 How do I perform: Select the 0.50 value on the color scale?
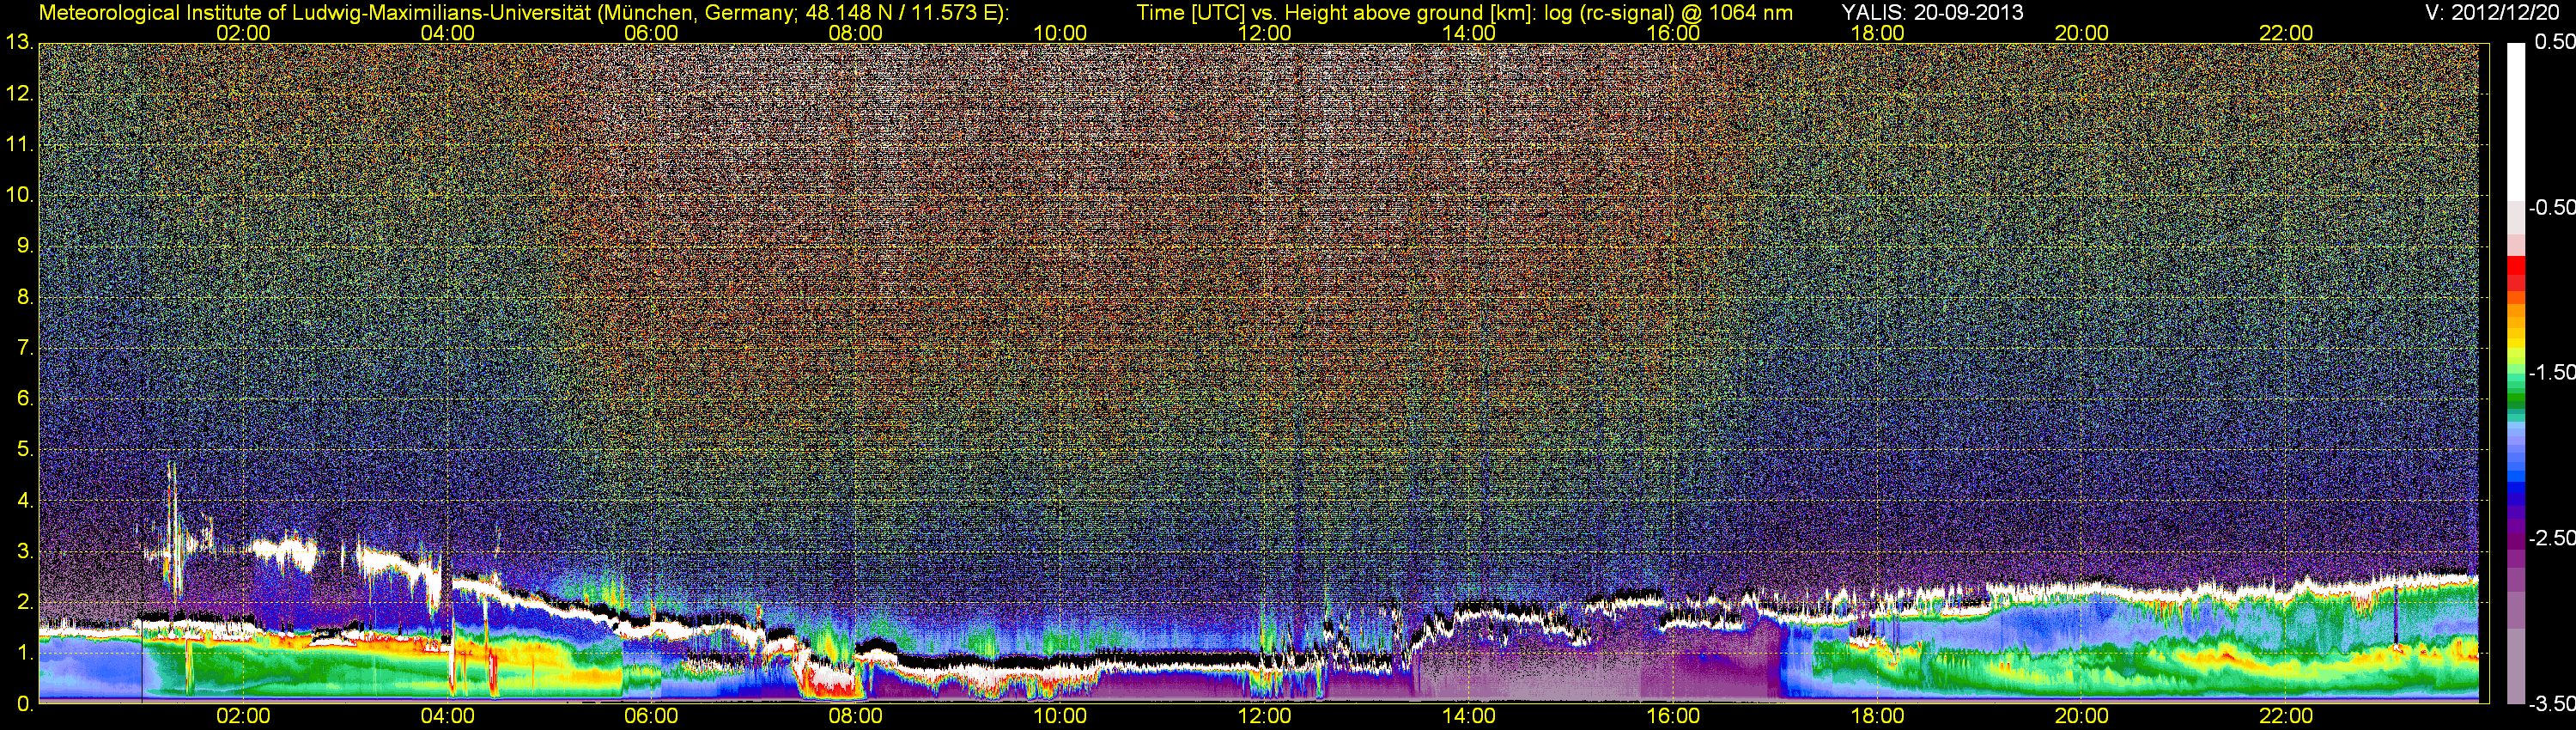point(2555,42)
